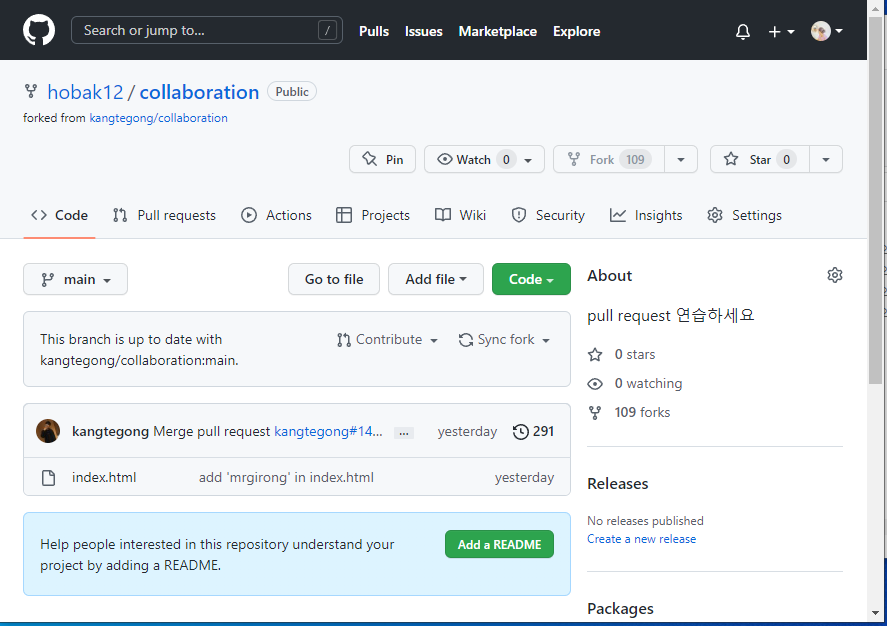Open the Packages heading
887x626 pixels.
[x=621, y=609]
